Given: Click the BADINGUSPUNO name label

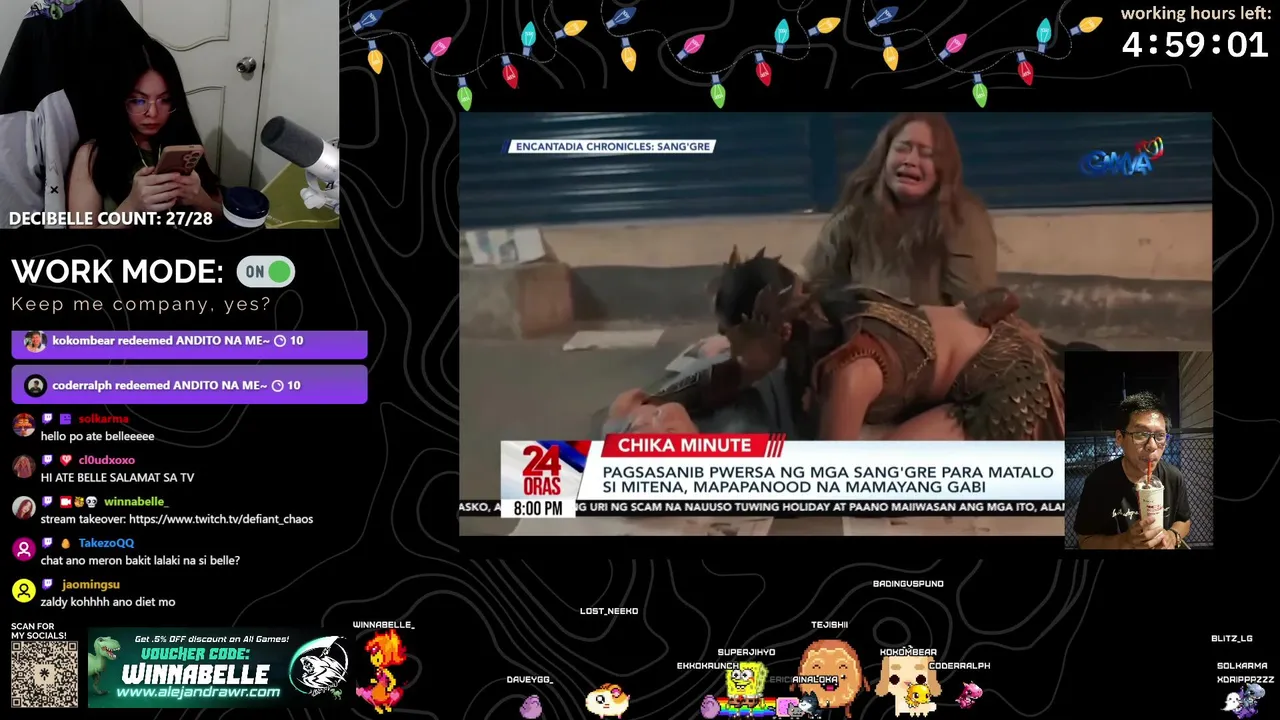Looking at the screenshot, I should (908, 584).
